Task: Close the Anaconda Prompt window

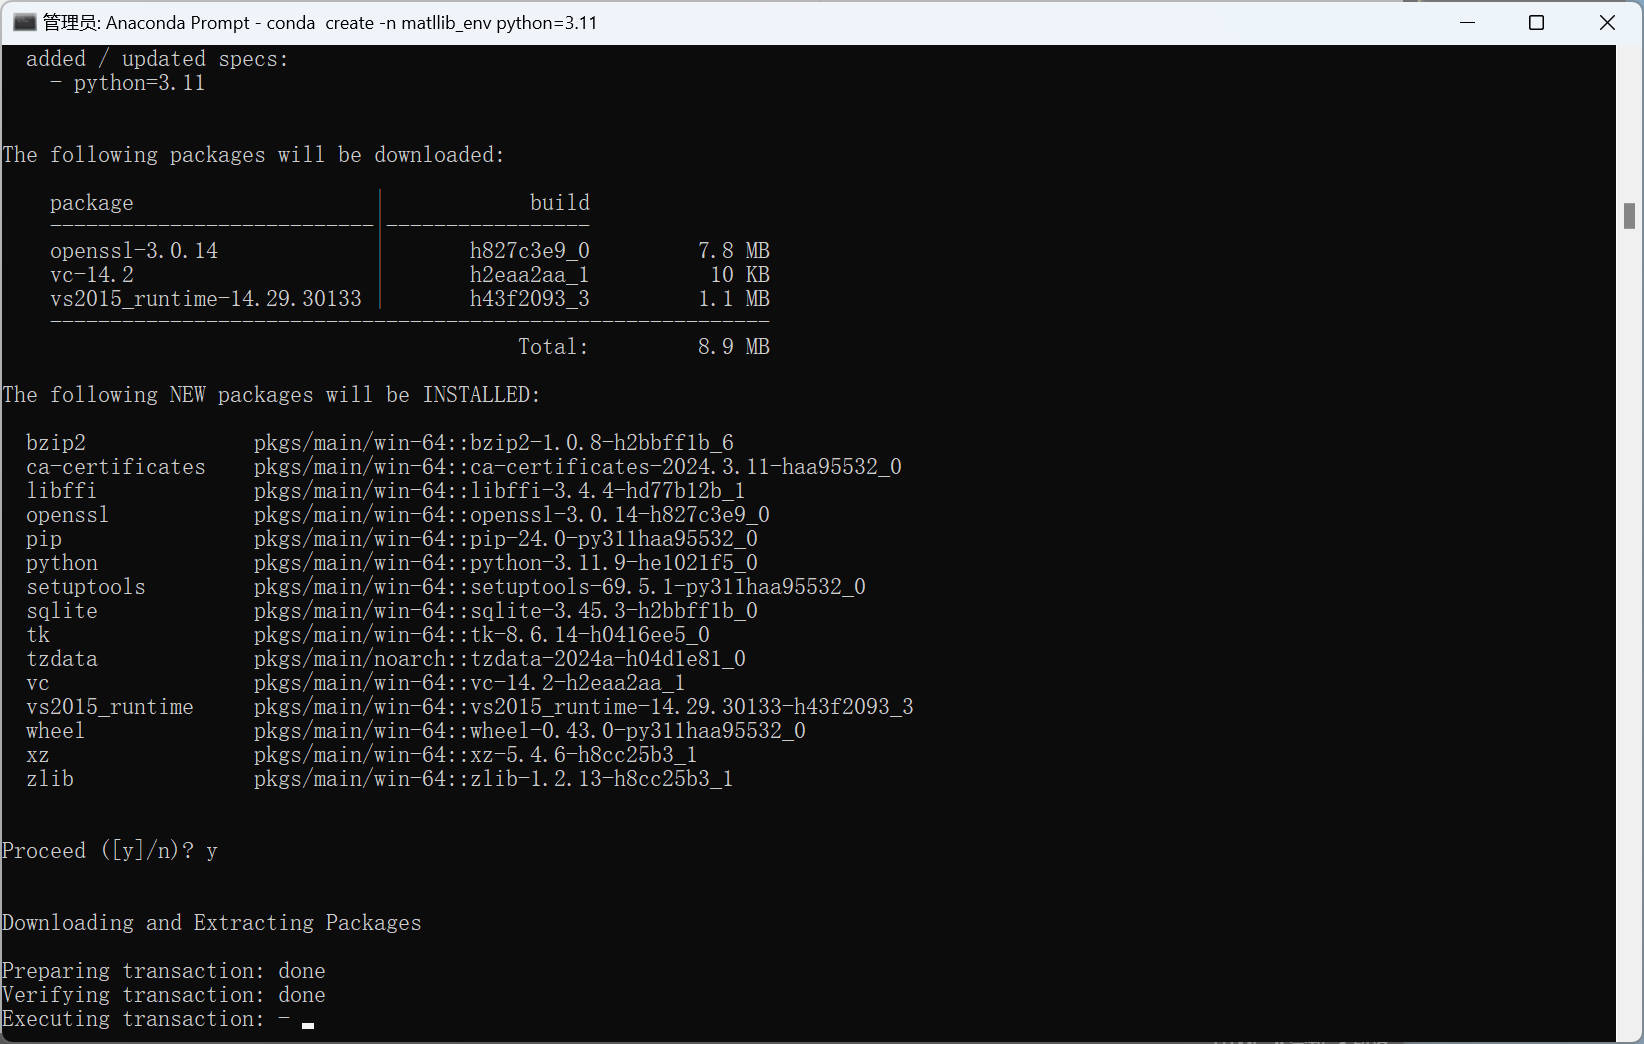Action: click(1607, 22)
